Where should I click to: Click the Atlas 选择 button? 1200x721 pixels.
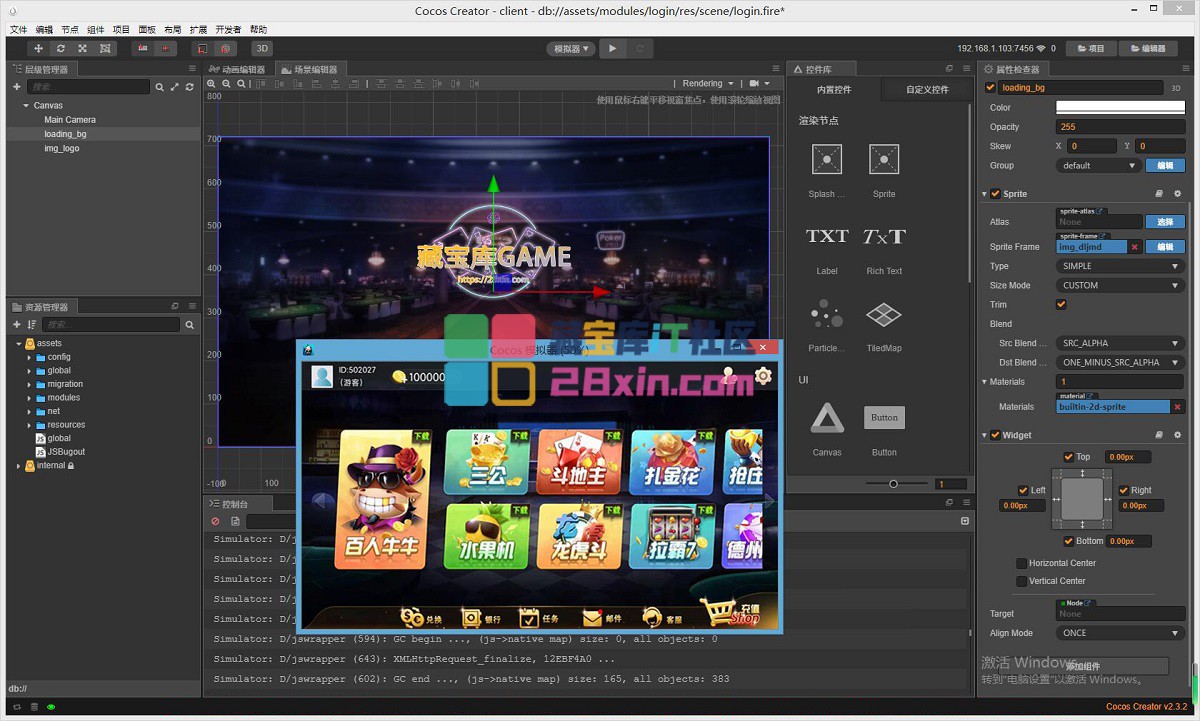[1165, 222]
